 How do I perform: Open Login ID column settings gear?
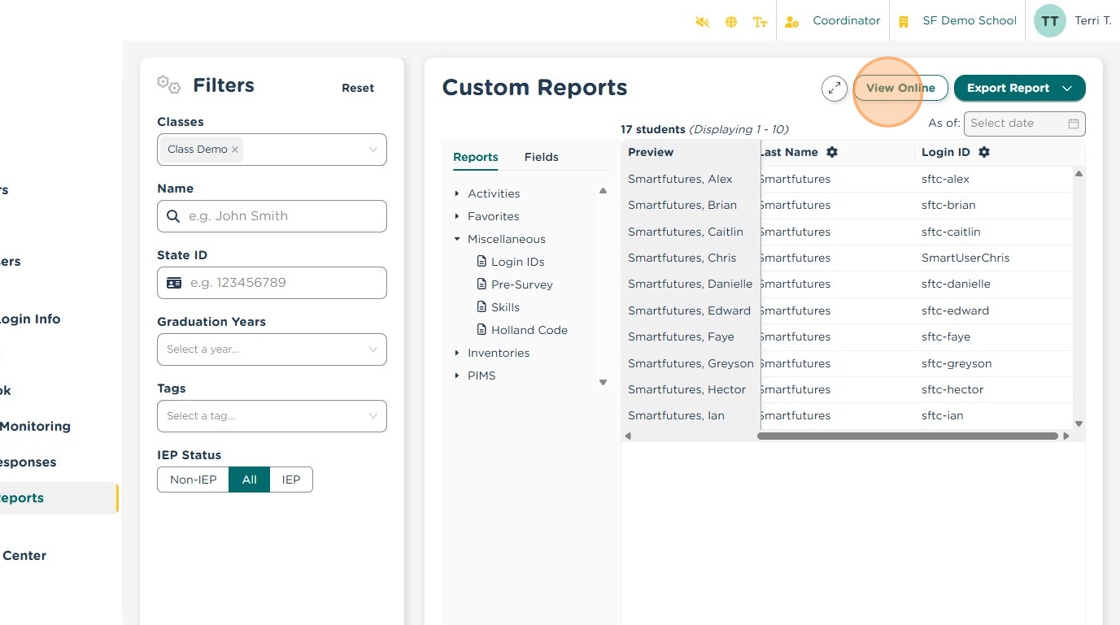(x=984, y=152)
